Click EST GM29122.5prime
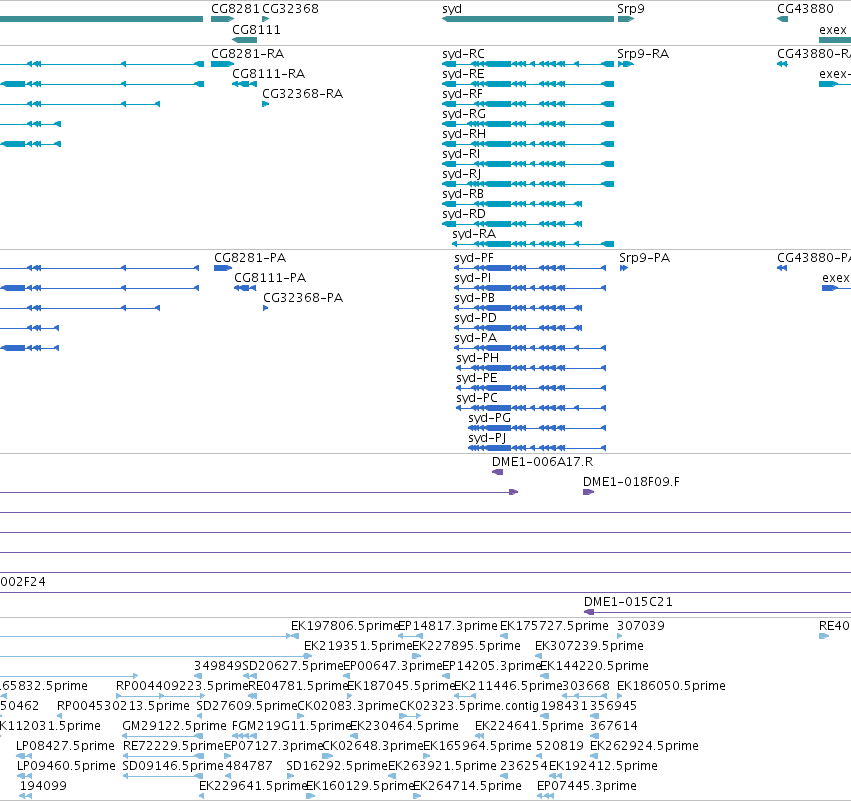This screenshot has height=801, width=851. click(174, 726)
